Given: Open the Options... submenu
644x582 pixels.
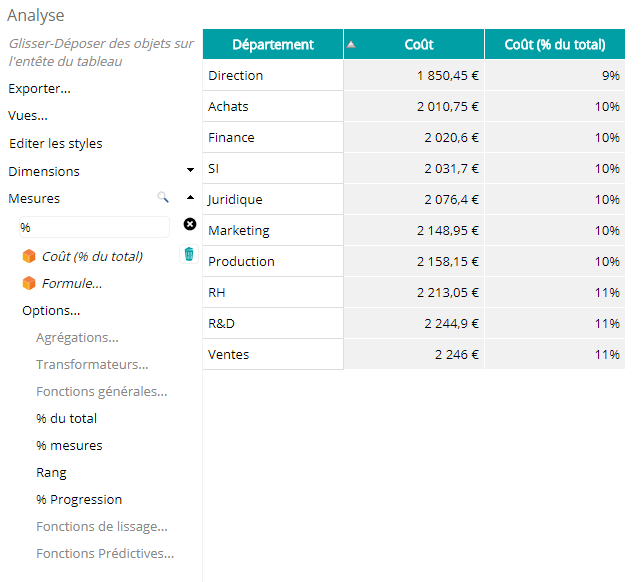Looking at the screenshot, I should 51,311.
